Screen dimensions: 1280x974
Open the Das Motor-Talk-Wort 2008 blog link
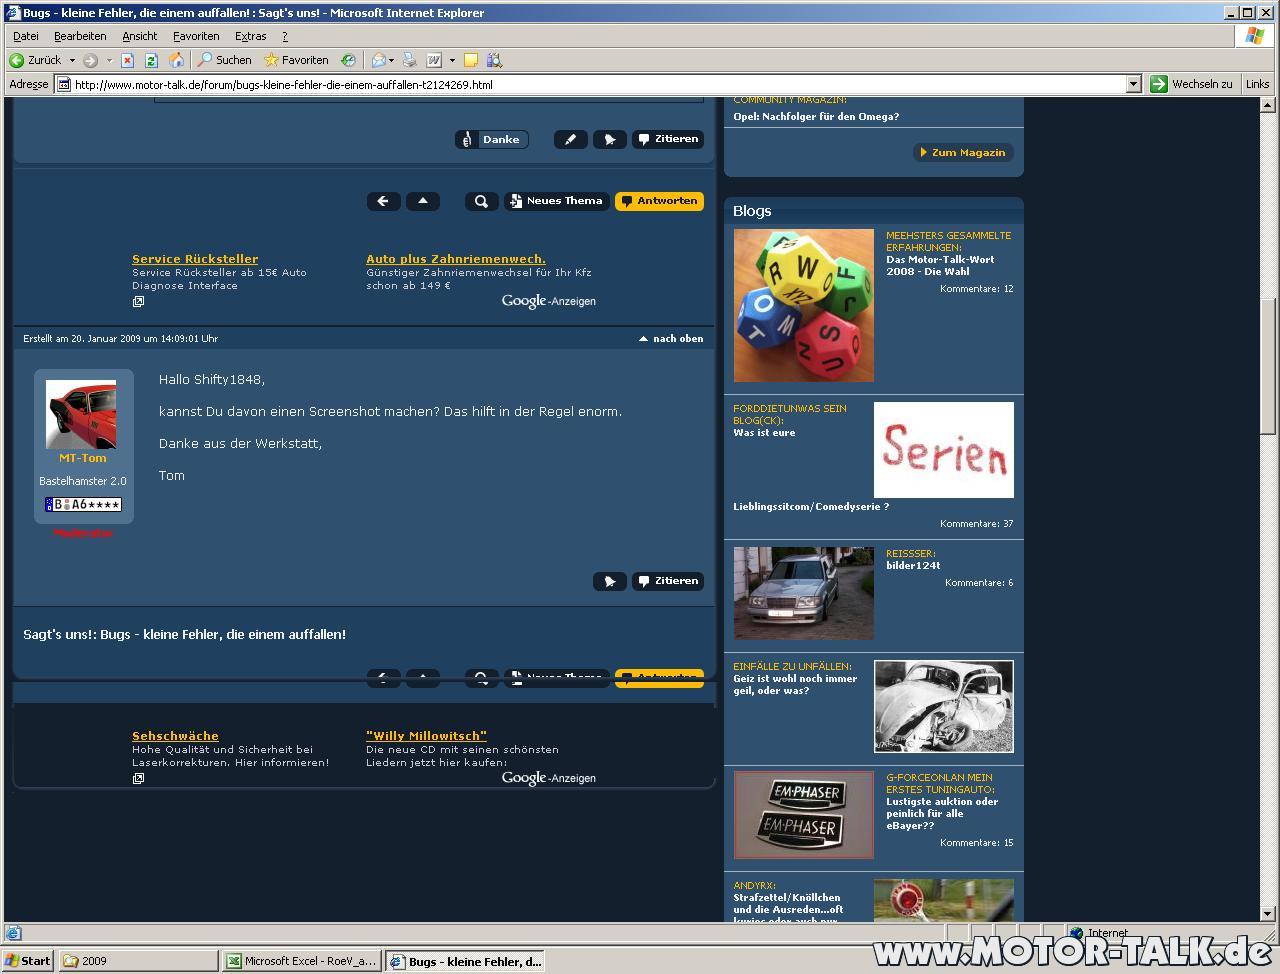[x=940, y=265]
